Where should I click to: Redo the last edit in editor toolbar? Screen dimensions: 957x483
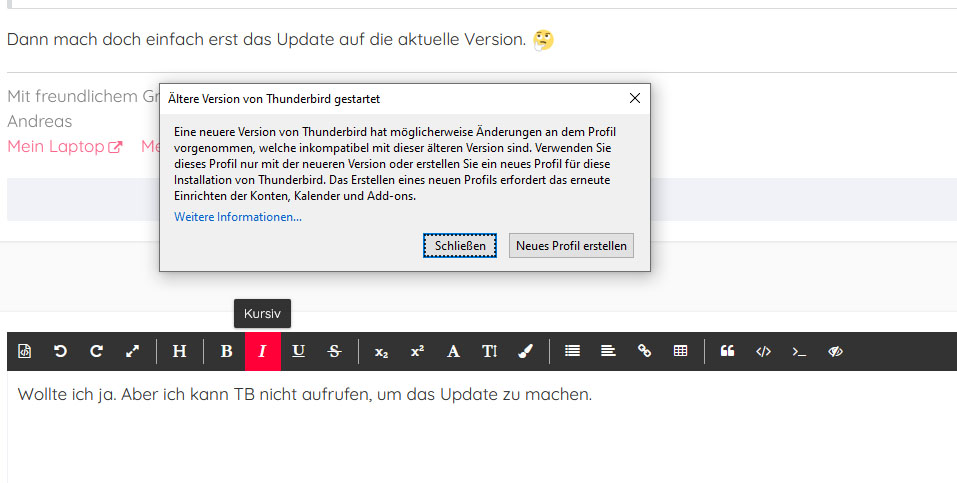[x=96, y=351]
